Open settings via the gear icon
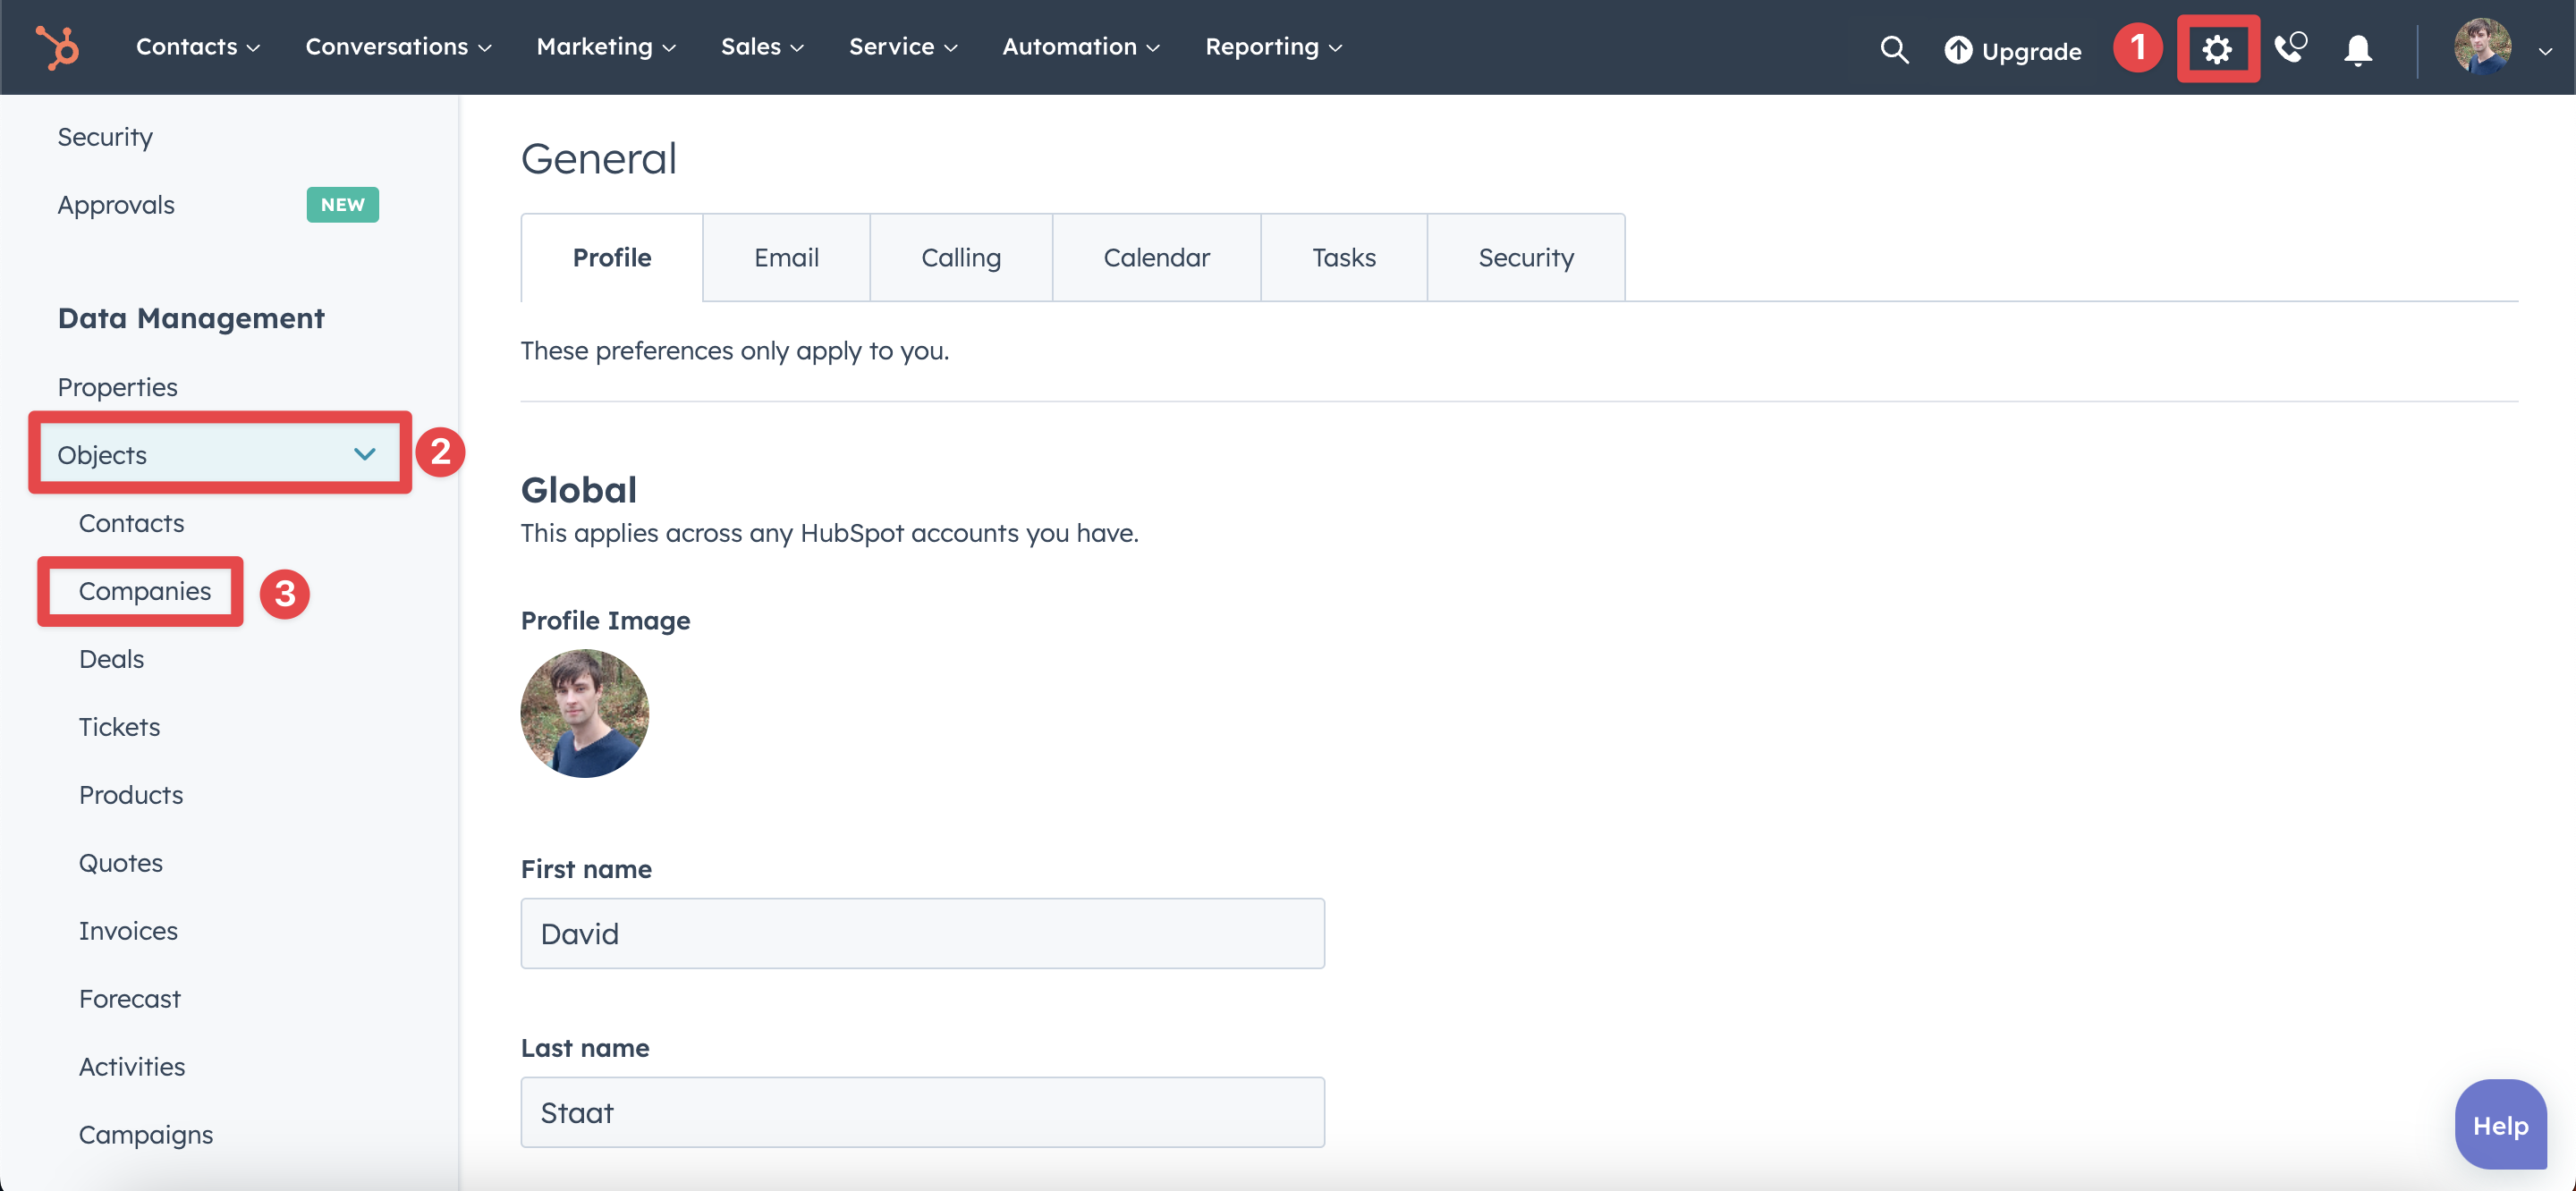 (x=2217, y=49)
